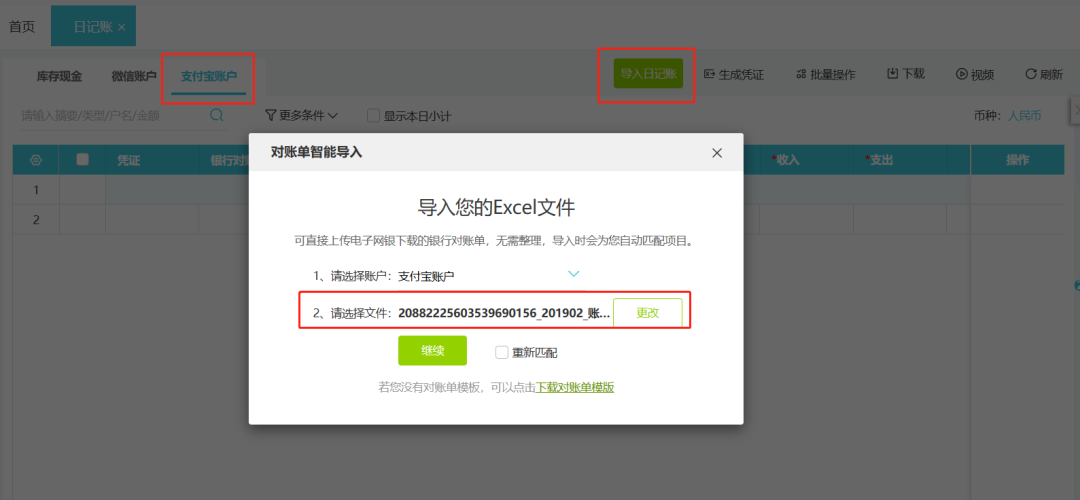Click the 刷新 refresh icon

tap(1030, 74)
